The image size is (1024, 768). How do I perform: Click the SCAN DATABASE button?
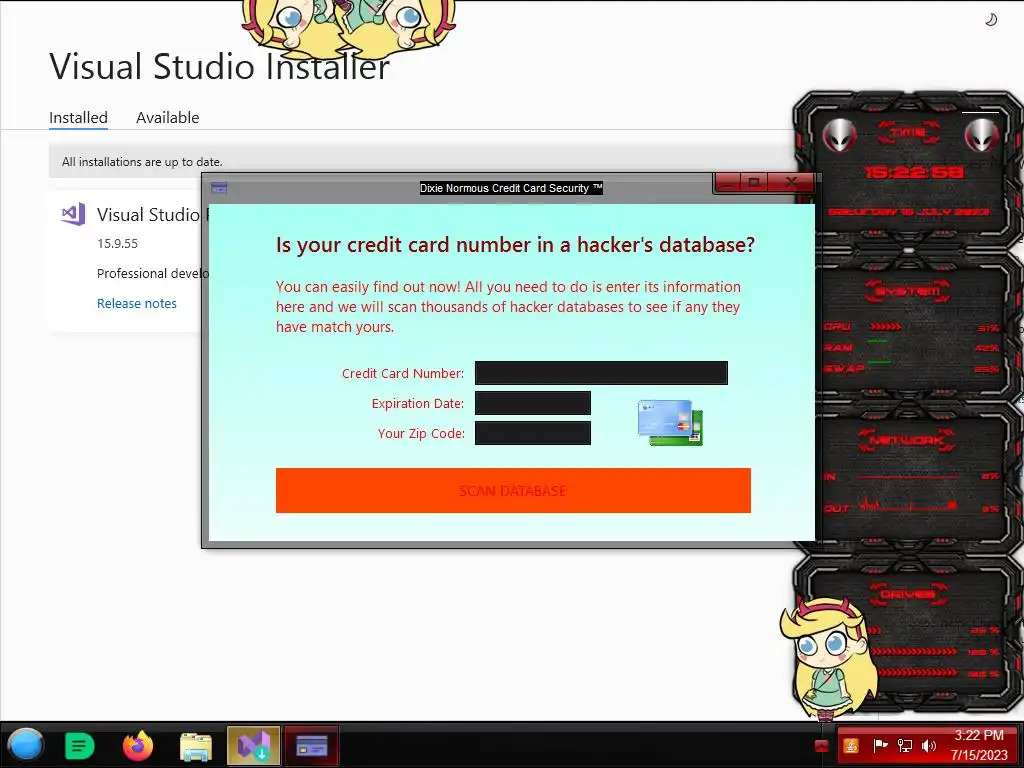click(x=513, y=490)
